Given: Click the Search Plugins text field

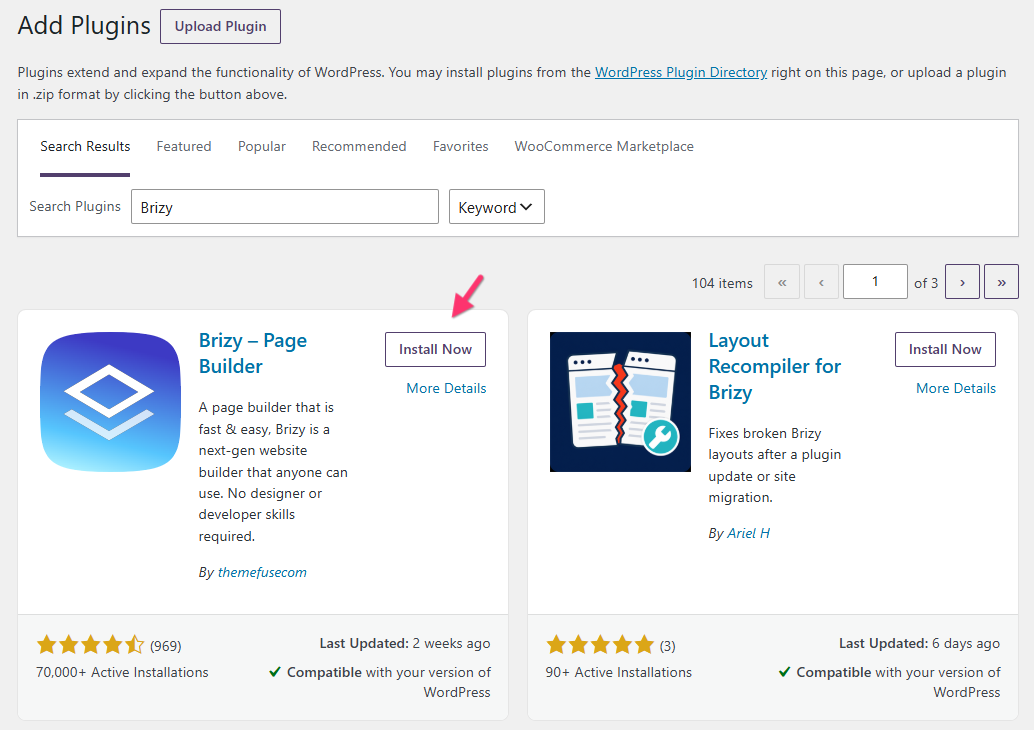Looking at the screenshot, I should 285,207.
